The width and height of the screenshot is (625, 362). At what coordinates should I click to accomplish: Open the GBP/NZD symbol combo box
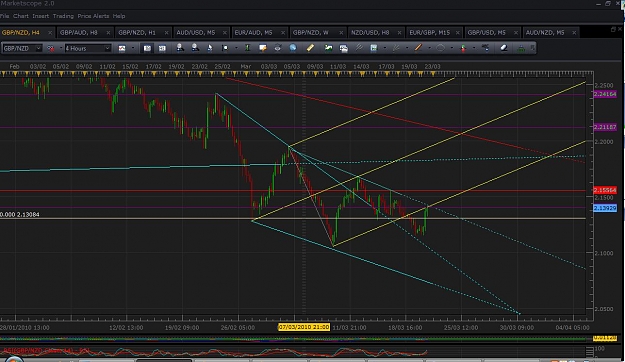22,48
